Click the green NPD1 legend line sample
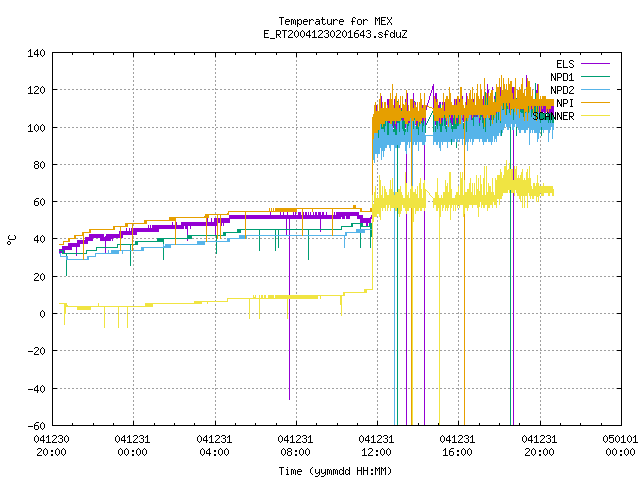Image resolution: width=640 pixels, height=480 pixels. (596, 77)
